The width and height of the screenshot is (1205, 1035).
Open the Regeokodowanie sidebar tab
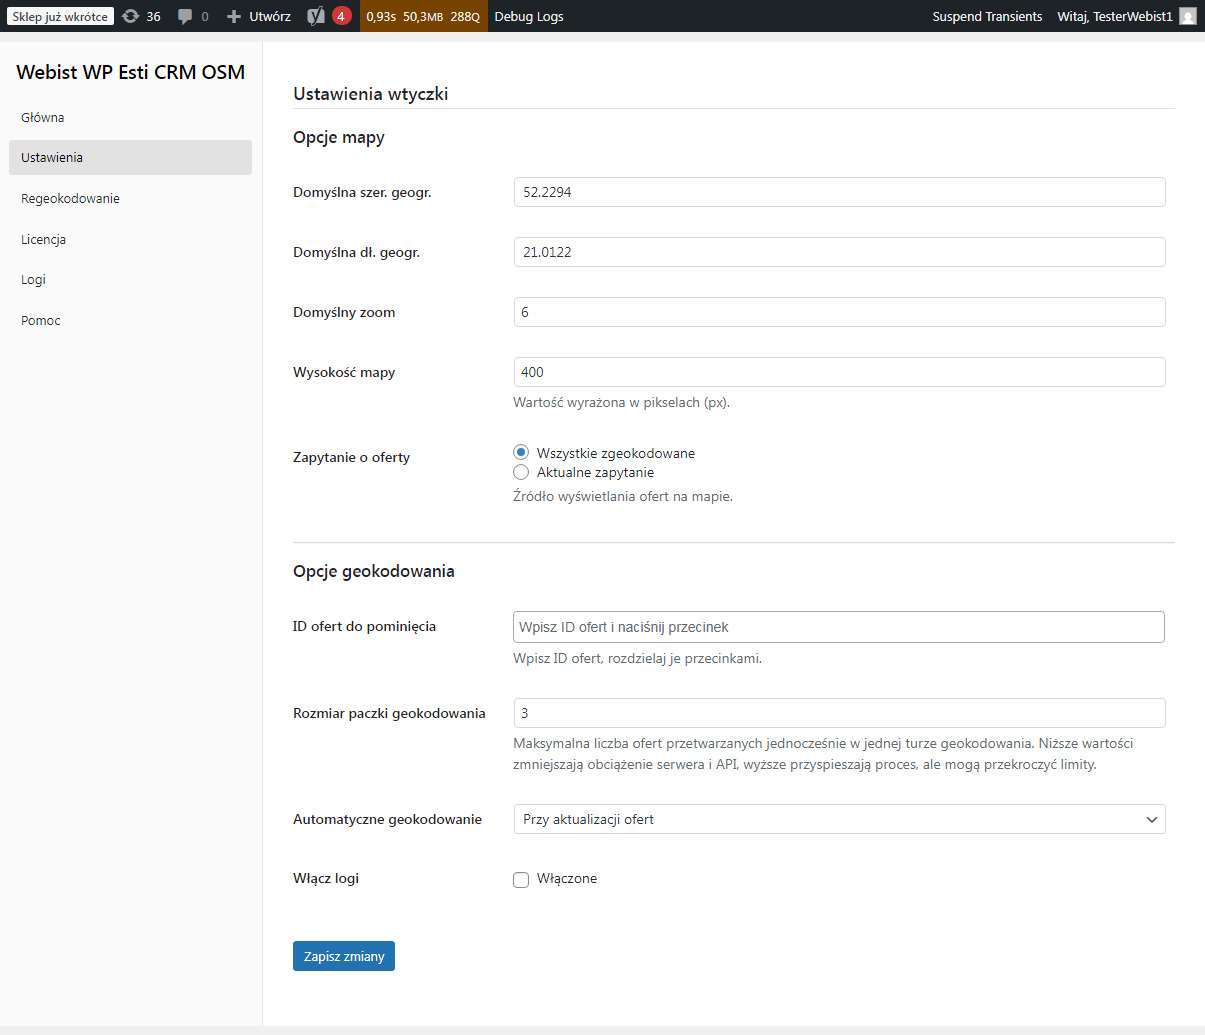click(x=70, y=198)
